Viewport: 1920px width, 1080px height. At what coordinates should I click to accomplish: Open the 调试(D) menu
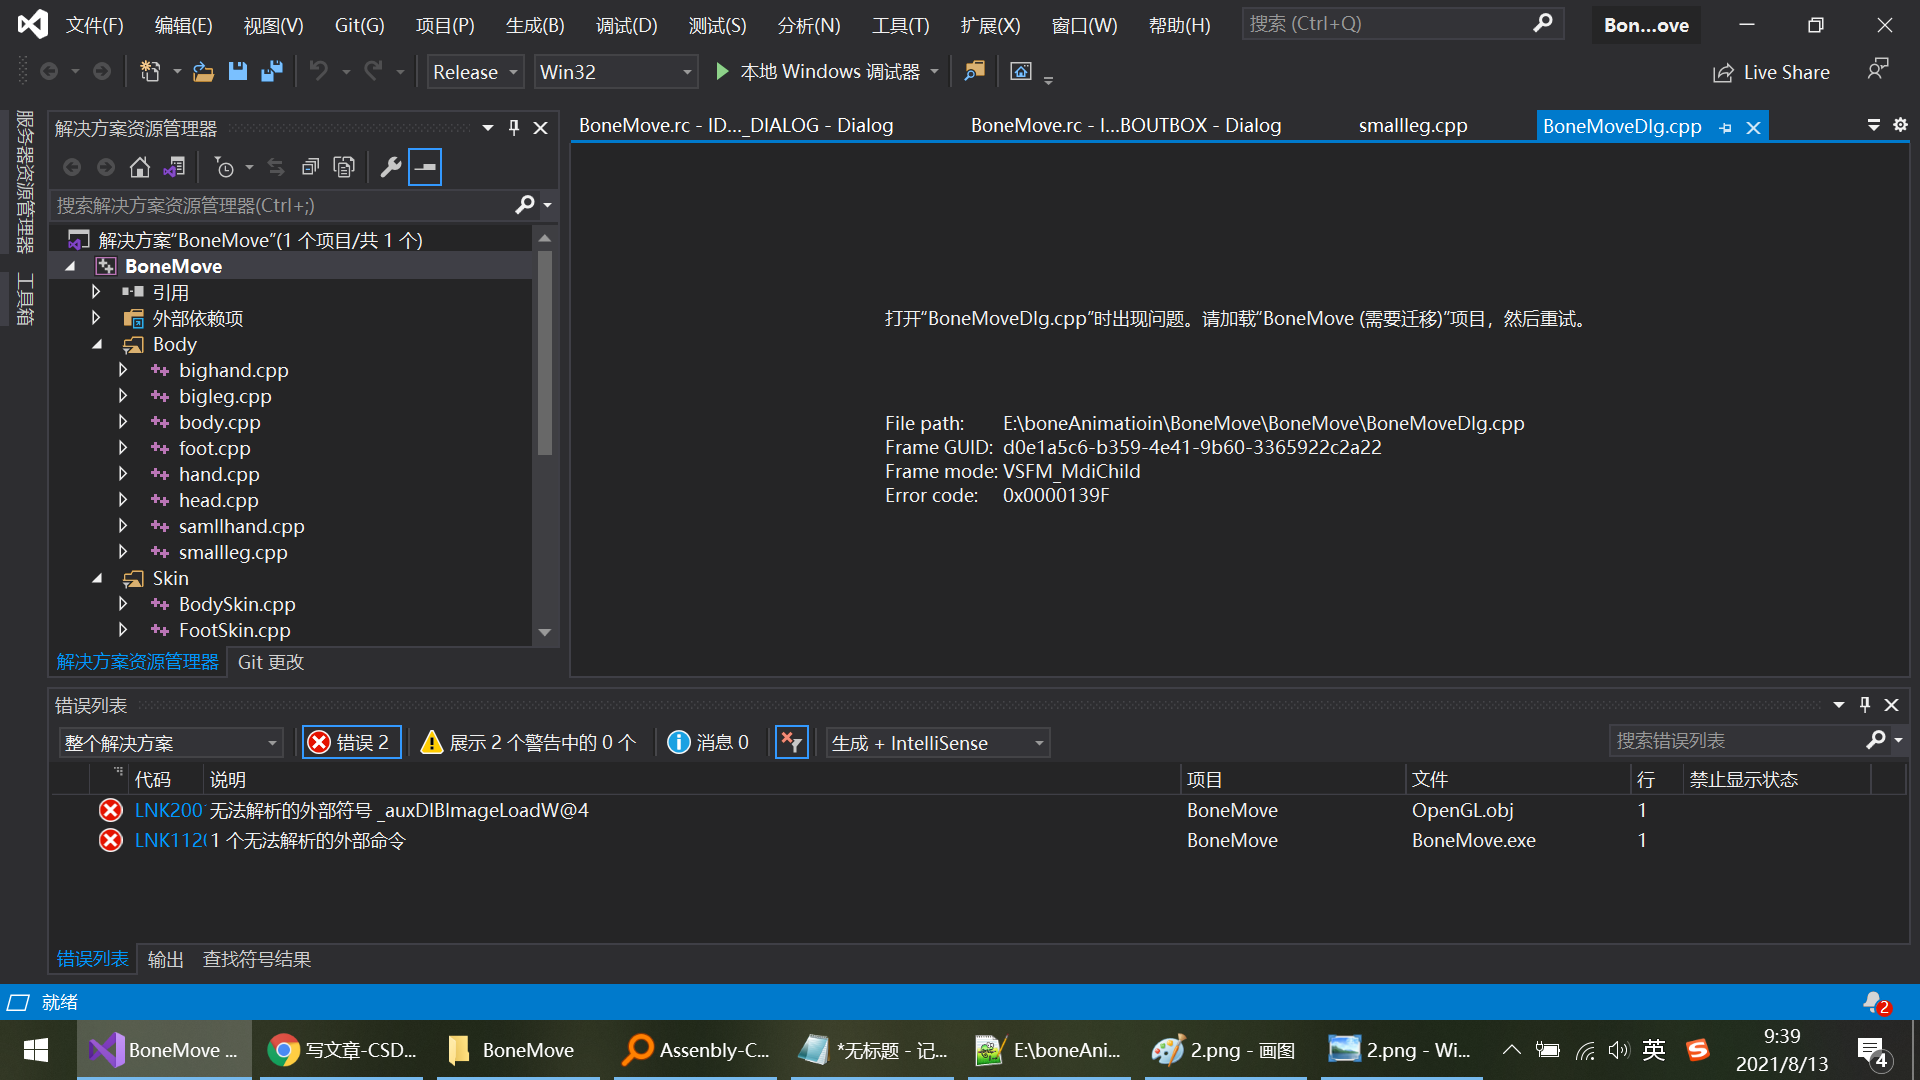point(626,25)
